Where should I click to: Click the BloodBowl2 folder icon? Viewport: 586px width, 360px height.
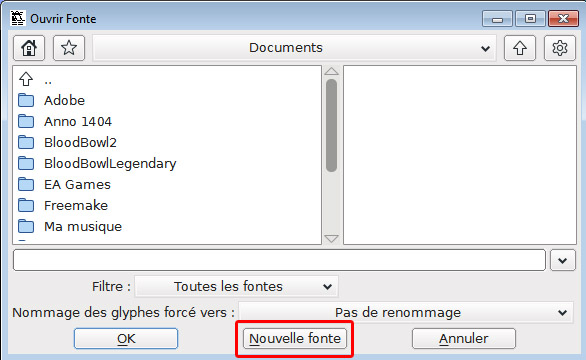point(26,142)
